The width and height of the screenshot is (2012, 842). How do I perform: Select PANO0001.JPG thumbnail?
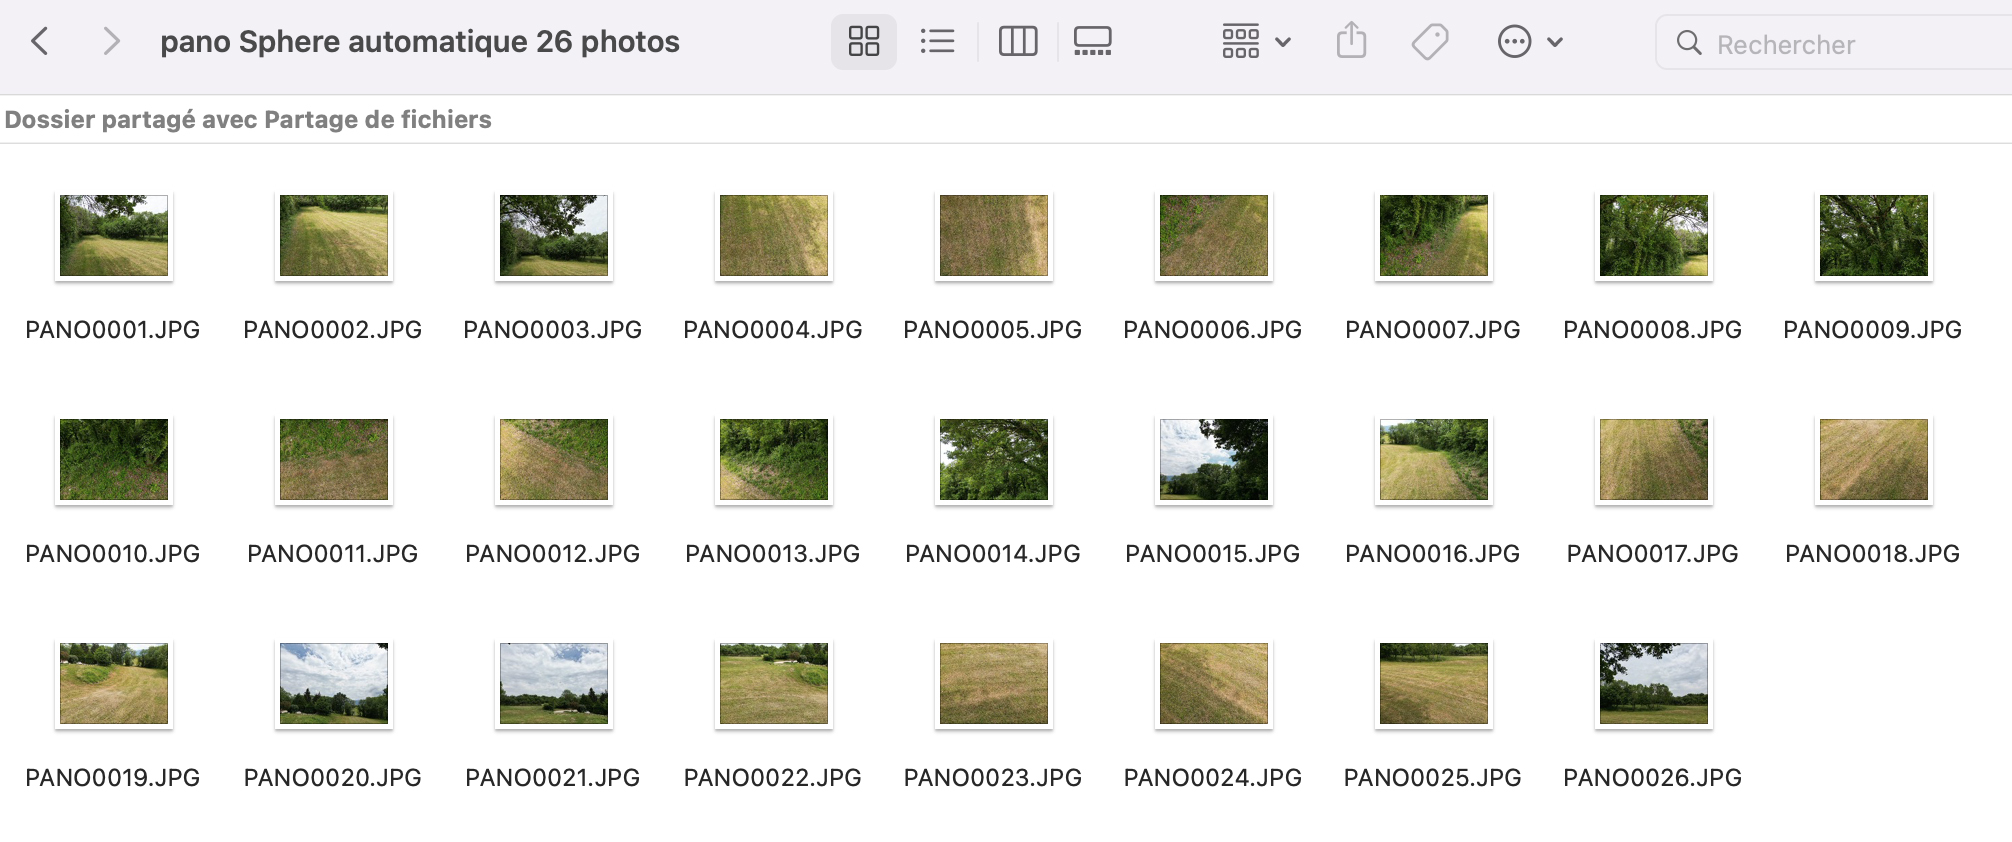(114, 236)
